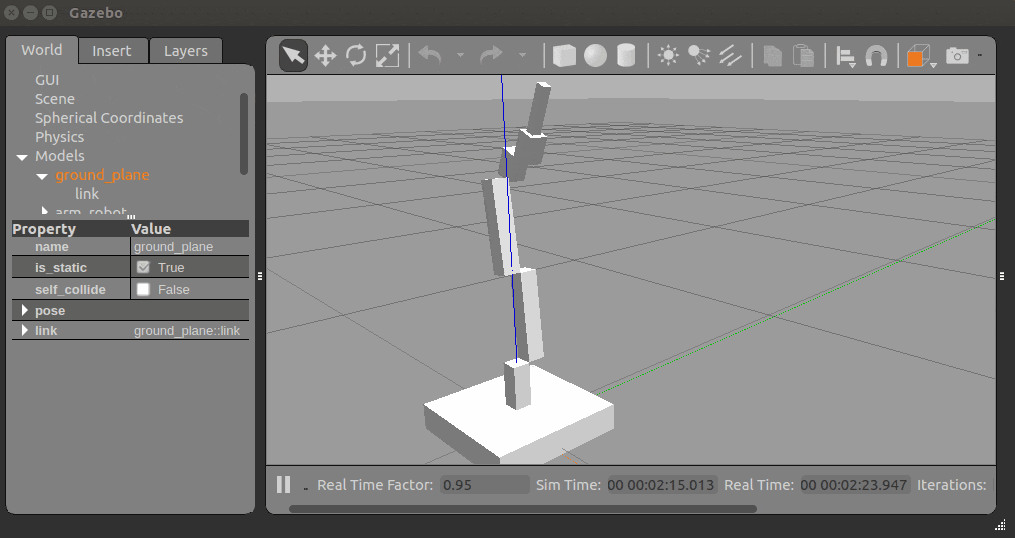The image size is (1015, 538).
Task: Select Scene in the world tree
Action: (x=54, y=98)
